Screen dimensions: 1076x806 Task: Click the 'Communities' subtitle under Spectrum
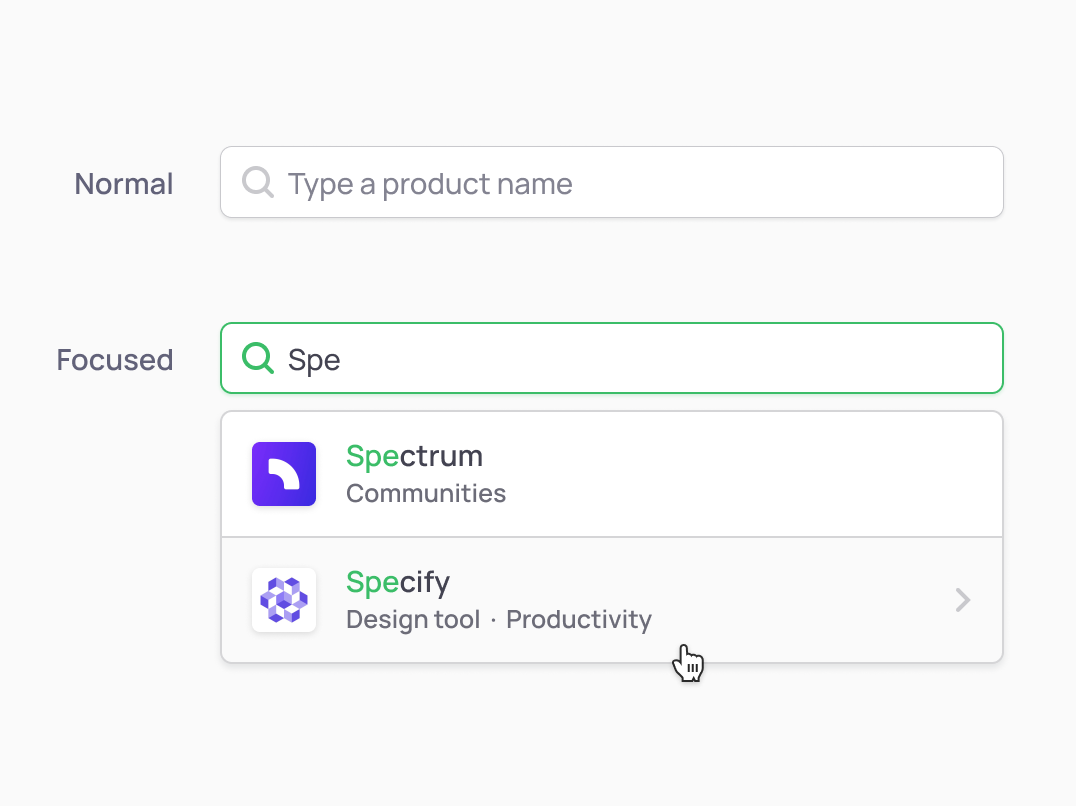pyautogui.click(x=426, y=493)
